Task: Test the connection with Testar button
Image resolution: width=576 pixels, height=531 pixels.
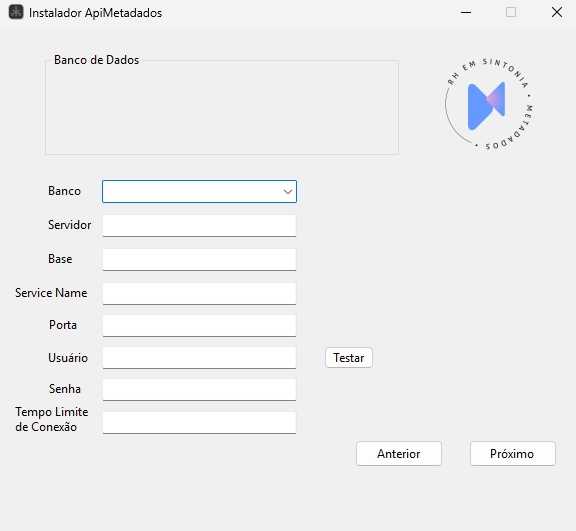Action: [x=349, y=358]
